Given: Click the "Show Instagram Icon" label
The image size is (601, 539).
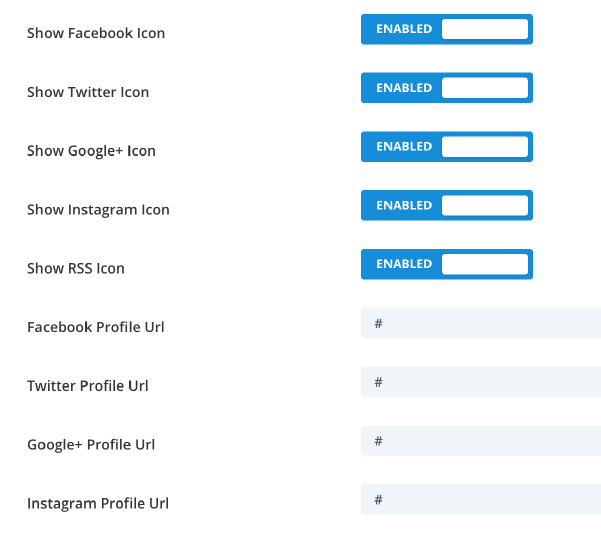Looking at the screenshot, I should pyautogui.click(x=98, y=210).
